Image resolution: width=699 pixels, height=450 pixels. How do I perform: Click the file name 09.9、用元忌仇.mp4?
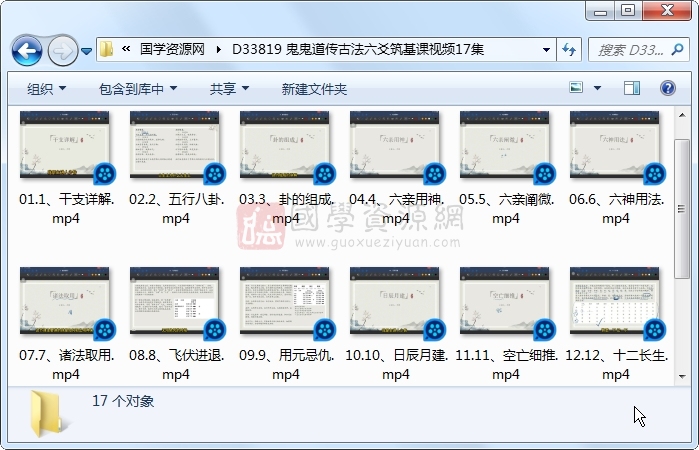pos(287,365)
